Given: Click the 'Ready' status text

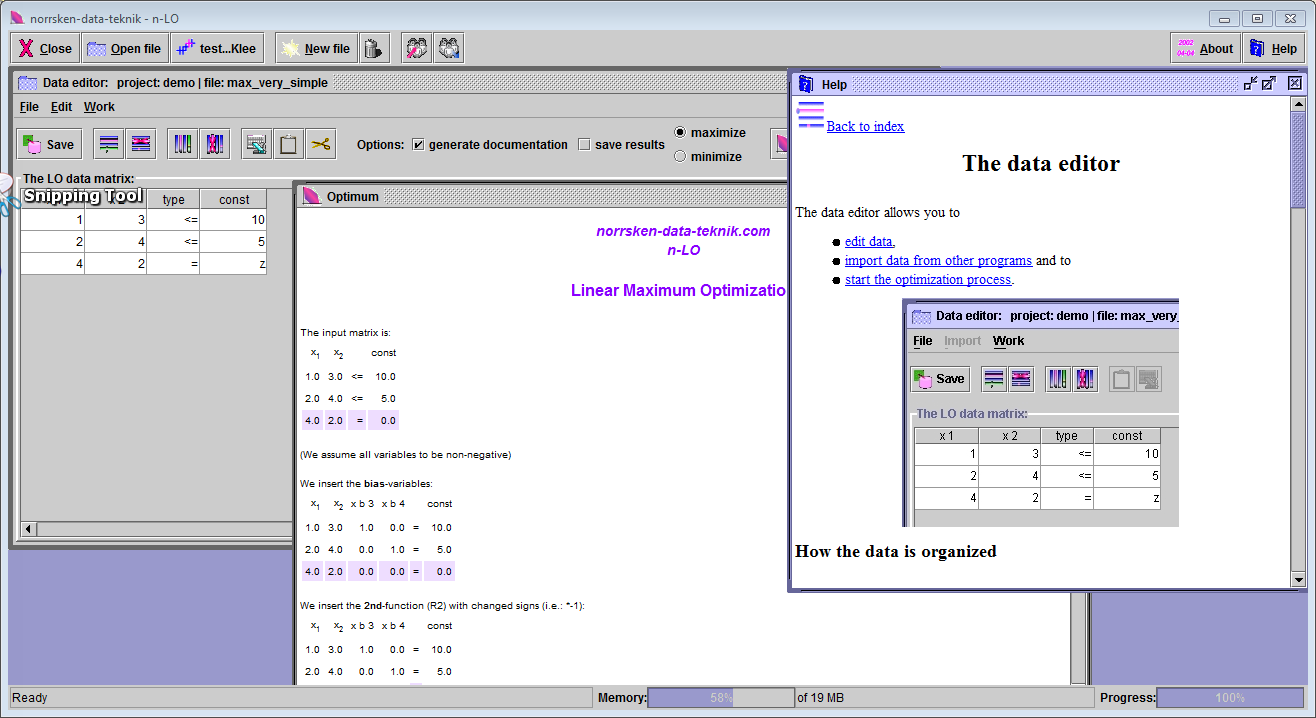Looking at the screenshot, I should [29, 698].
